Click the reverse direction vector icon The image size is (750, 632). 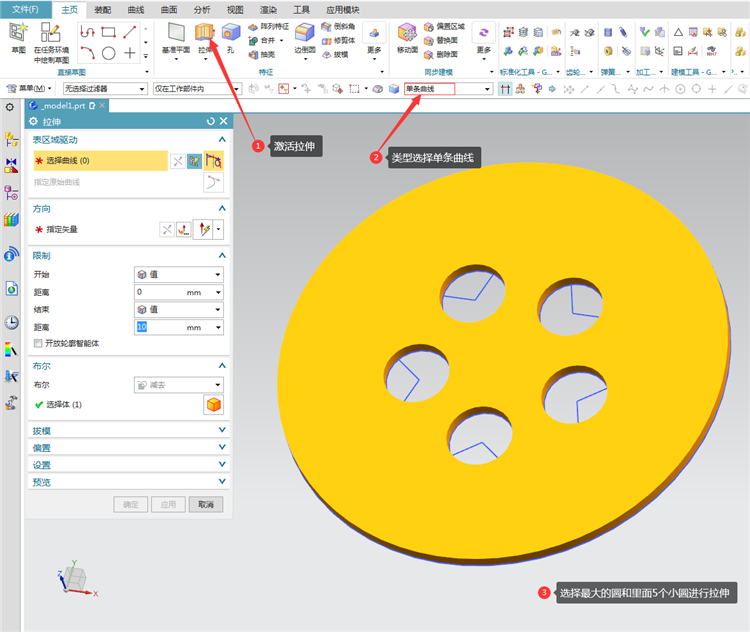(x=167, y=230)
